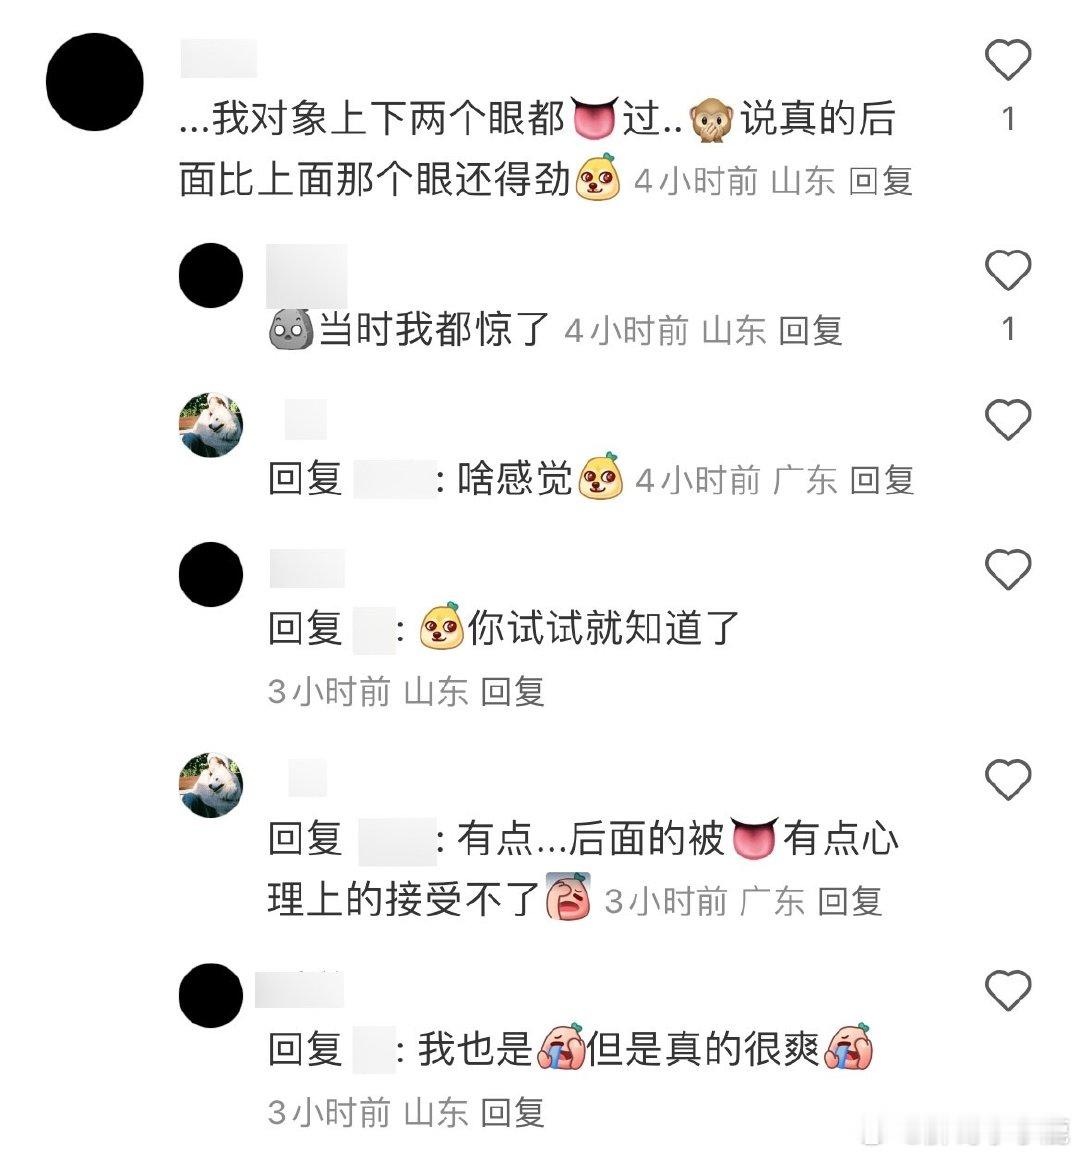This screenshot has height=1156, width=1080.
Task: Like the comment 当时我都惊了
Action: click(1008, 270)
